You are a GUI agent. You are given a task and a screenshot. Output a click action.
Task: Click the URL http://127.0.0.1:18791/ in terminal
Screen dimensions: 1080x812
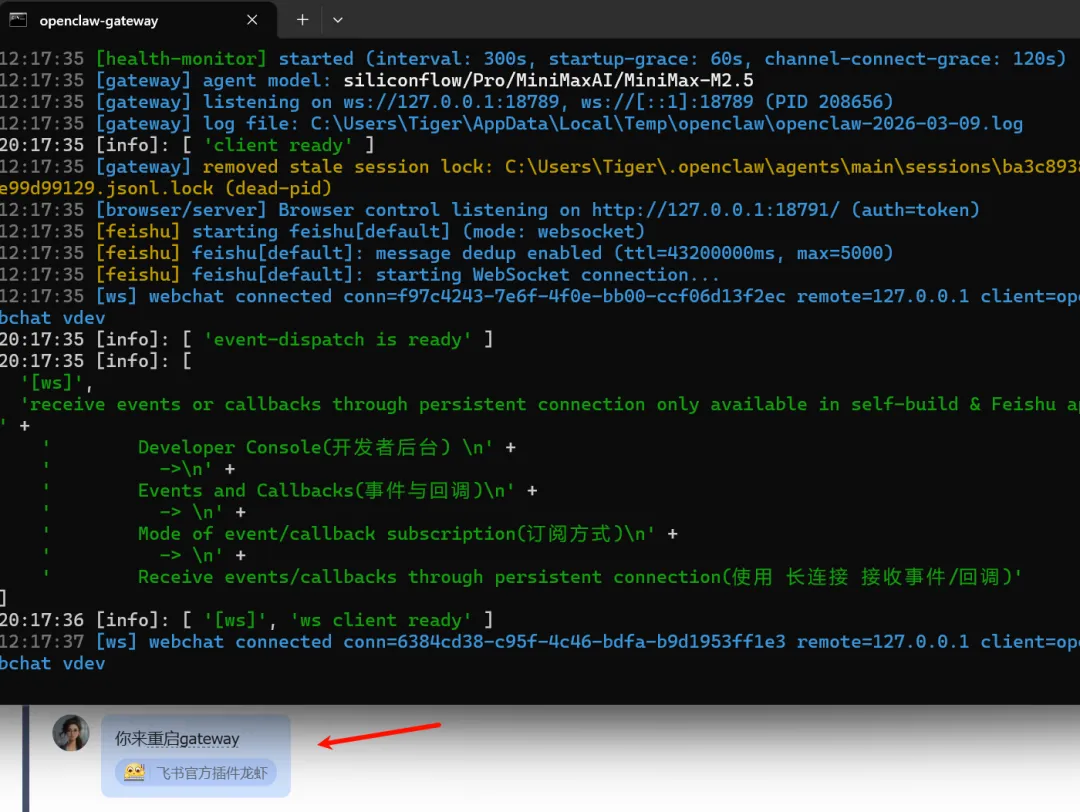(716, 210)
